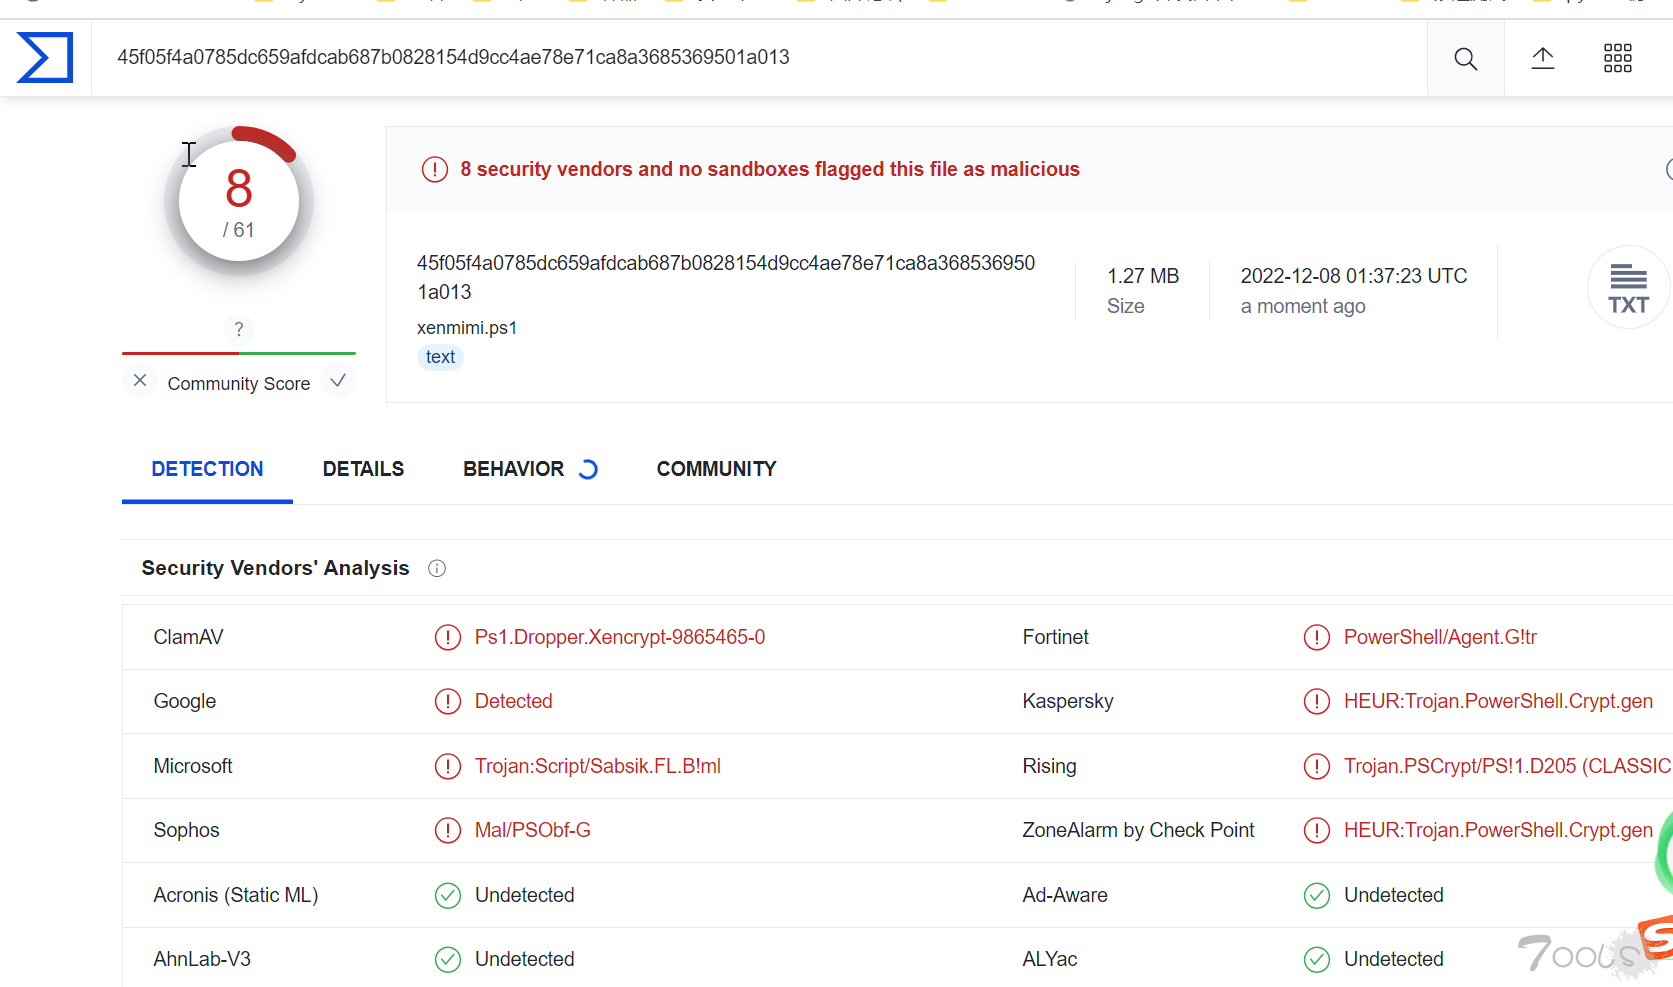Click the red alert icon in the malicious banner
This screenshot has height=987, width=1673.
pyautogui.click(x=434, y=169)
